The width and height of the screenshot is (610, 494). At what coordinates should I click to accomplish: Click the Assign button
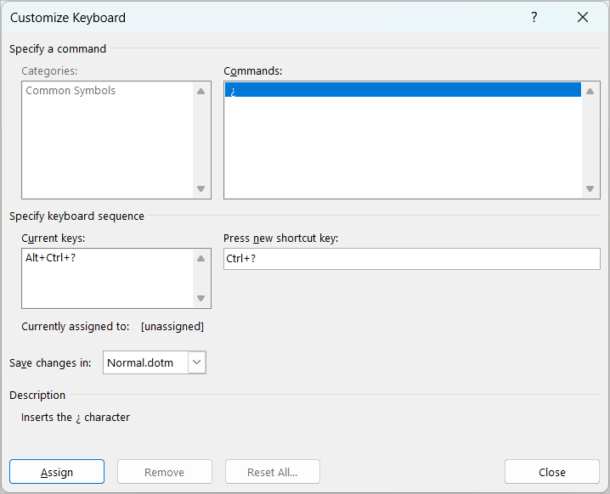coord(56,472)
